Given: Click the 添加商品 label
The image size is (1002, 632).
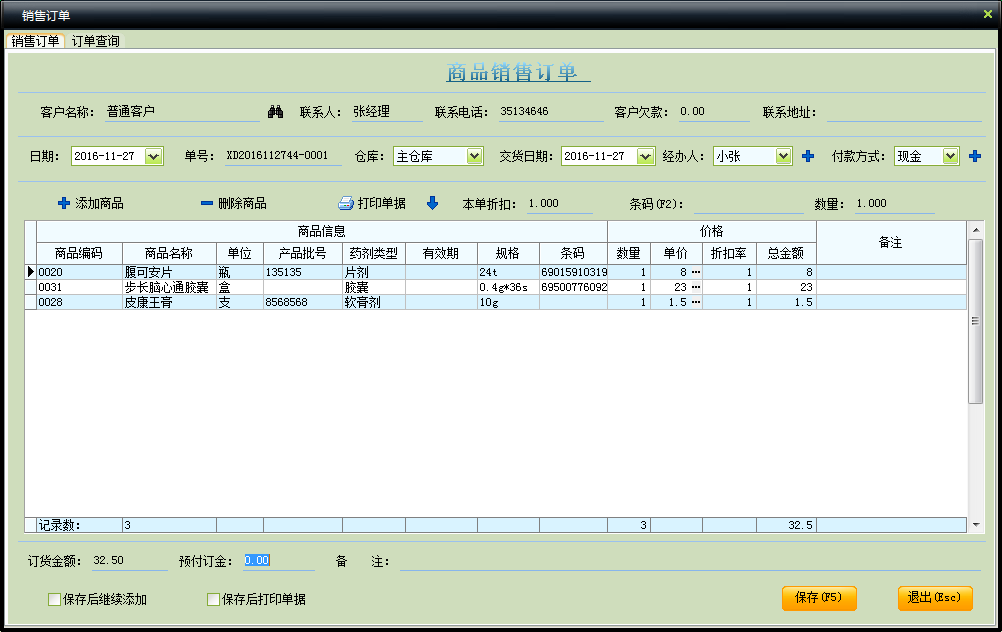Looking at the screenshot, I should pos(100,203).
